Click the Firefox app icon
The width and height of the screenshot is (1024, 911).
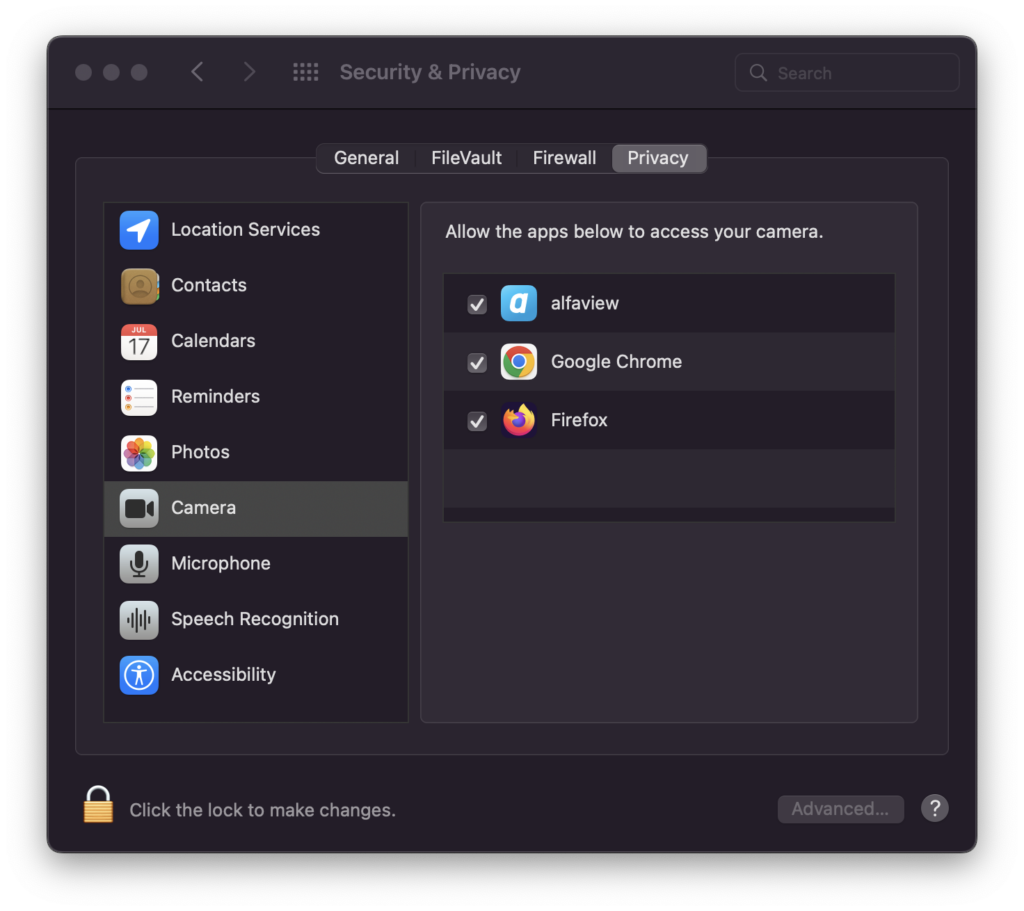coord(518,420)
